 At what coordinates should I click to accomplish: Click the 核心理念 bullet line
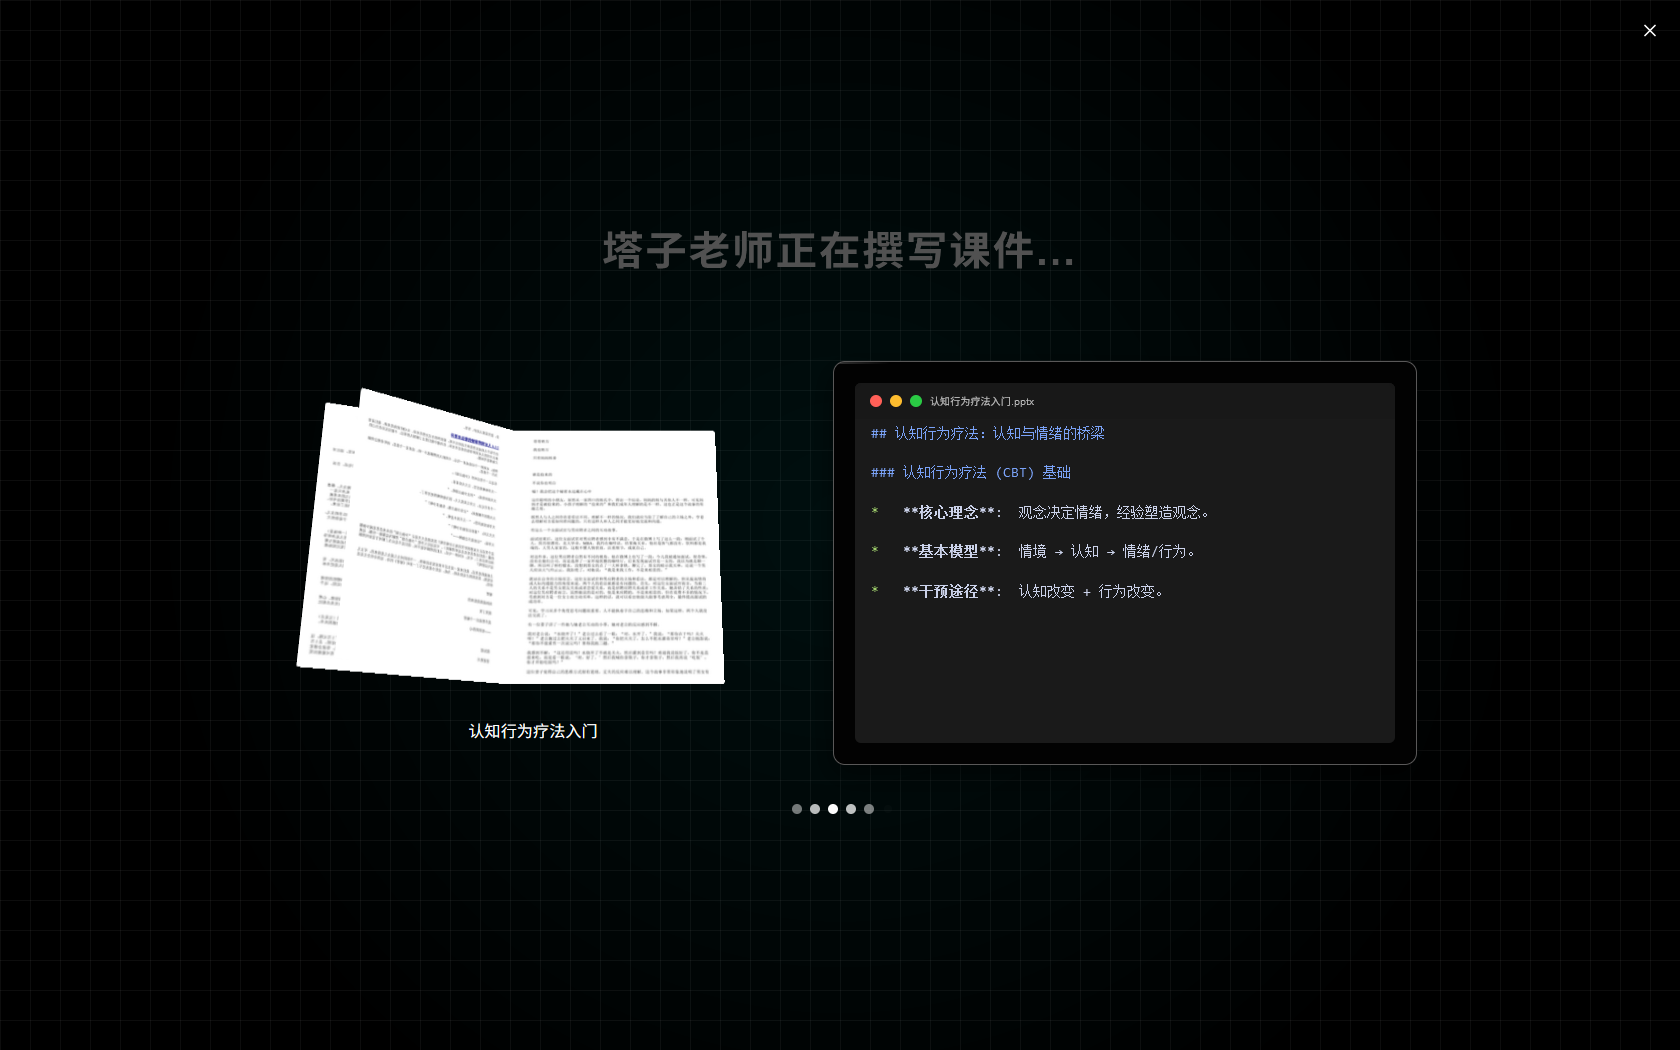(1042, 512)
